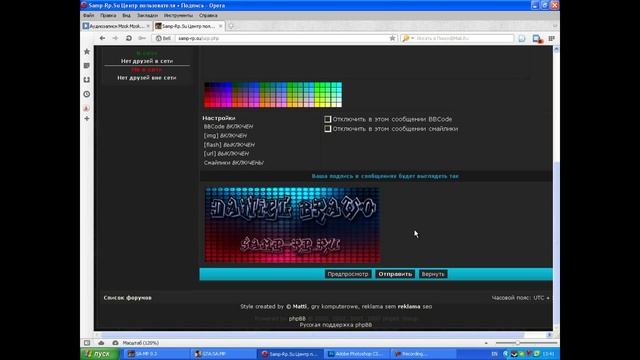Click the Web badge in address bar
Image resolution: width=640 pixels, height=360 pixels.
163,38
